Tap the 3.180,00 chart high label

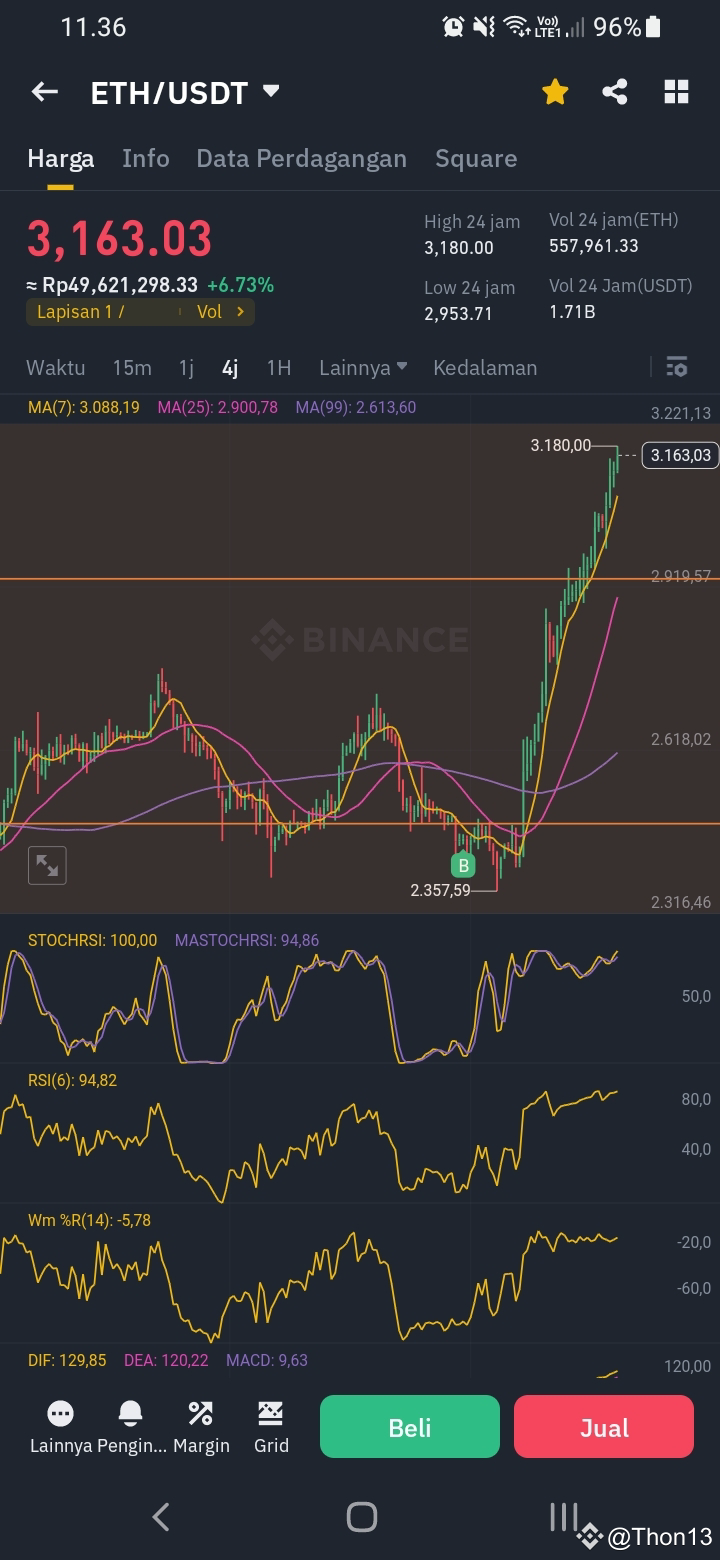[561, 445]
